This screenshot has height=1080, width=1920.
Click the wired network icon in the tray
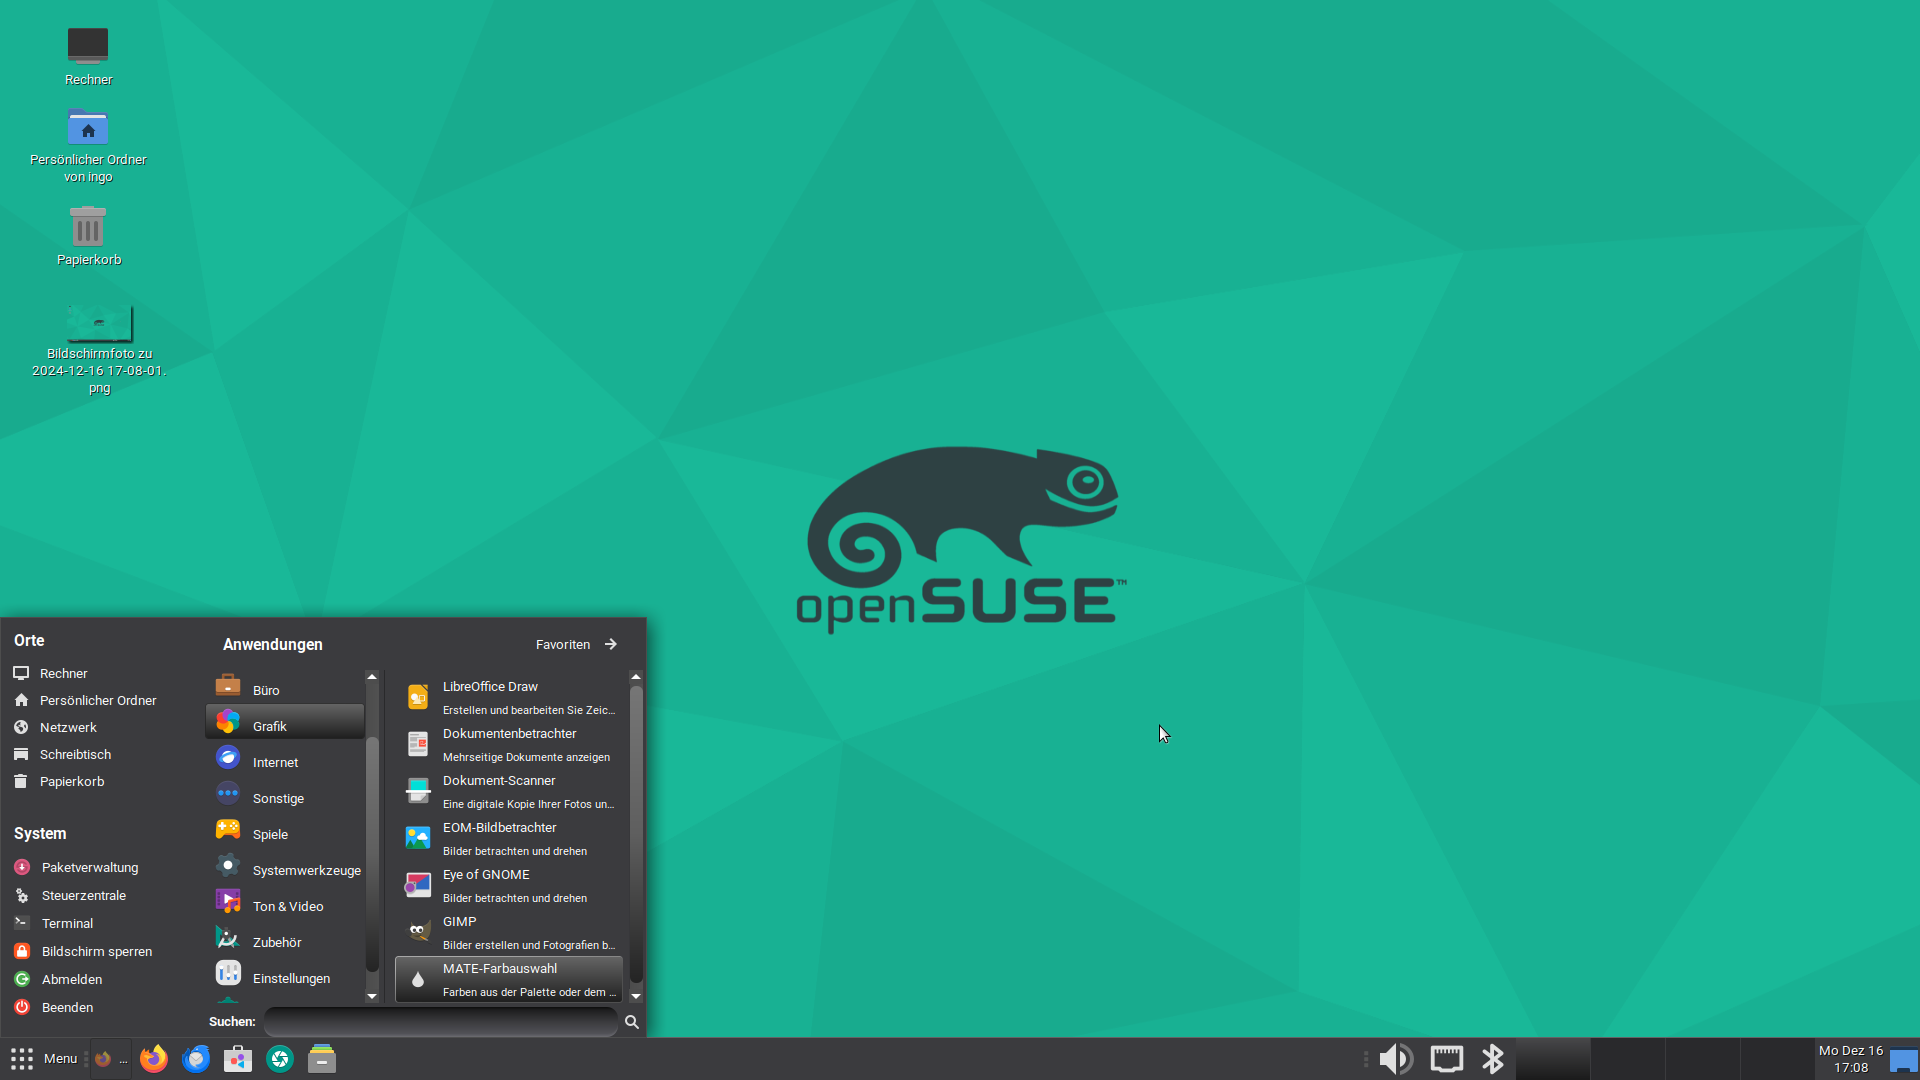click(1446, 1059)
